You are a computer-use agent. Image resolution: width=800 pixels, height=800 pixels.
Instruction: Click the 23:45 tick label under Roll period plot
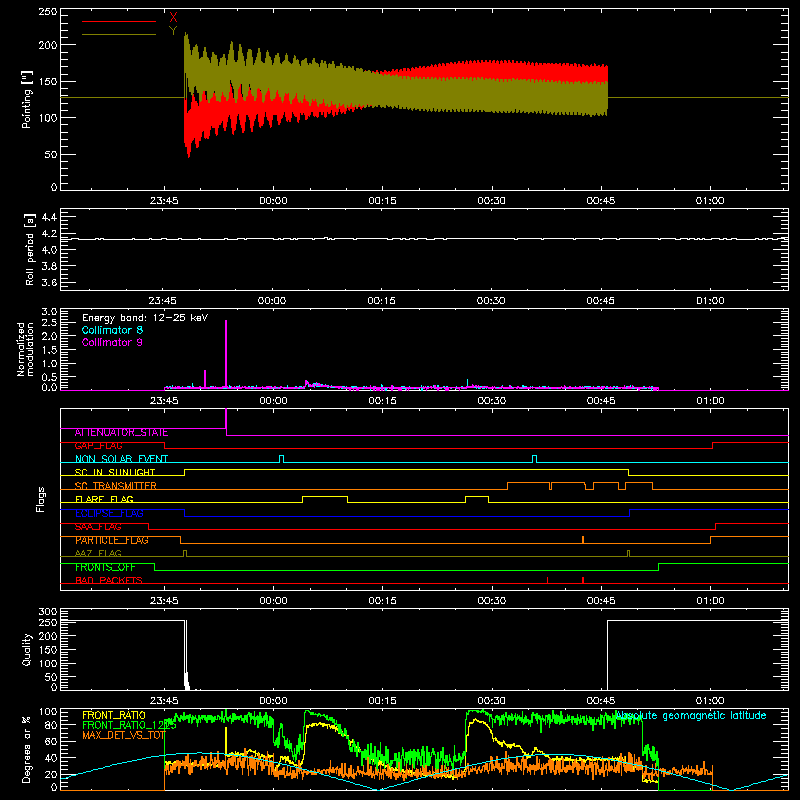coord(163,301)
